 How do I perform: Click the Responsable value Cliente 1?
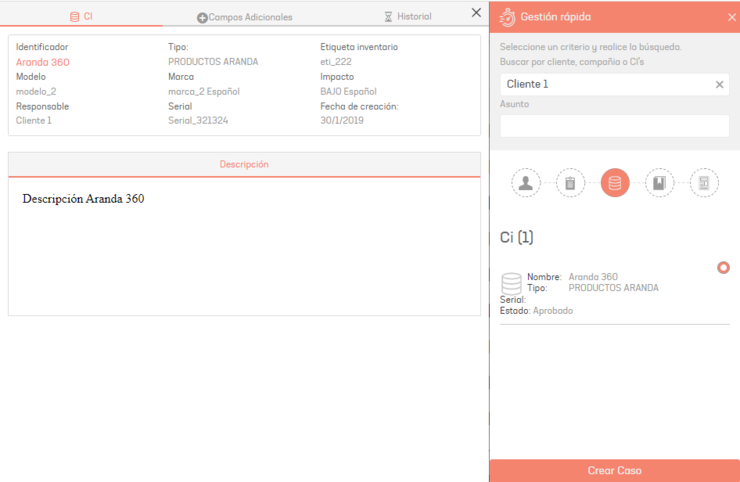click(34, 120)
